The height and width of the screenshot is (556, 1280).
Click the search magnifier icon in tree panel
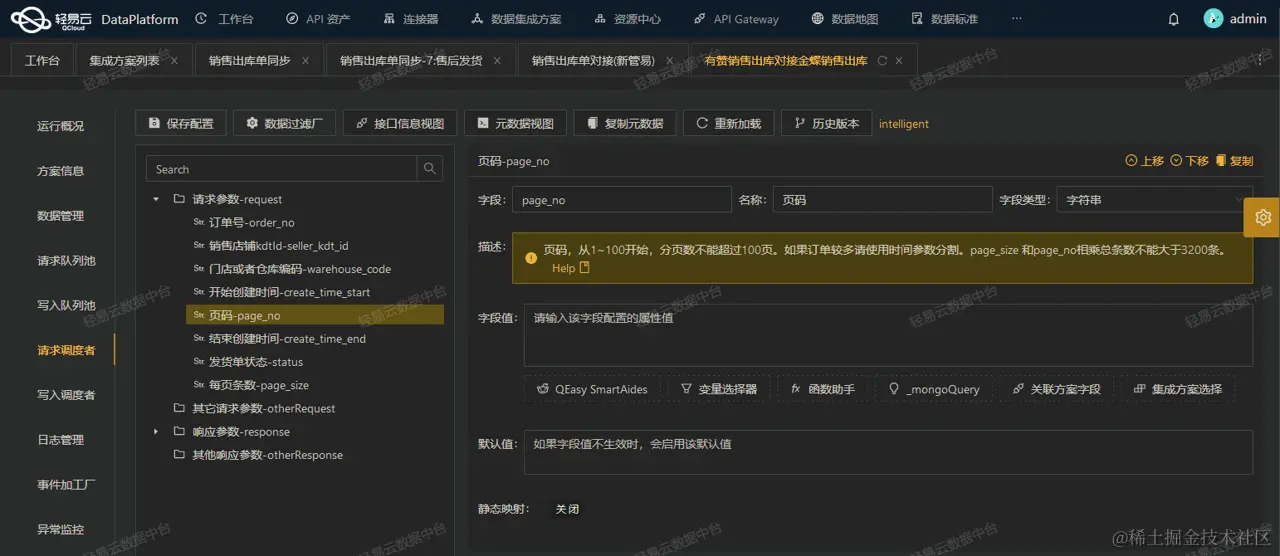[x=430, y=169]
